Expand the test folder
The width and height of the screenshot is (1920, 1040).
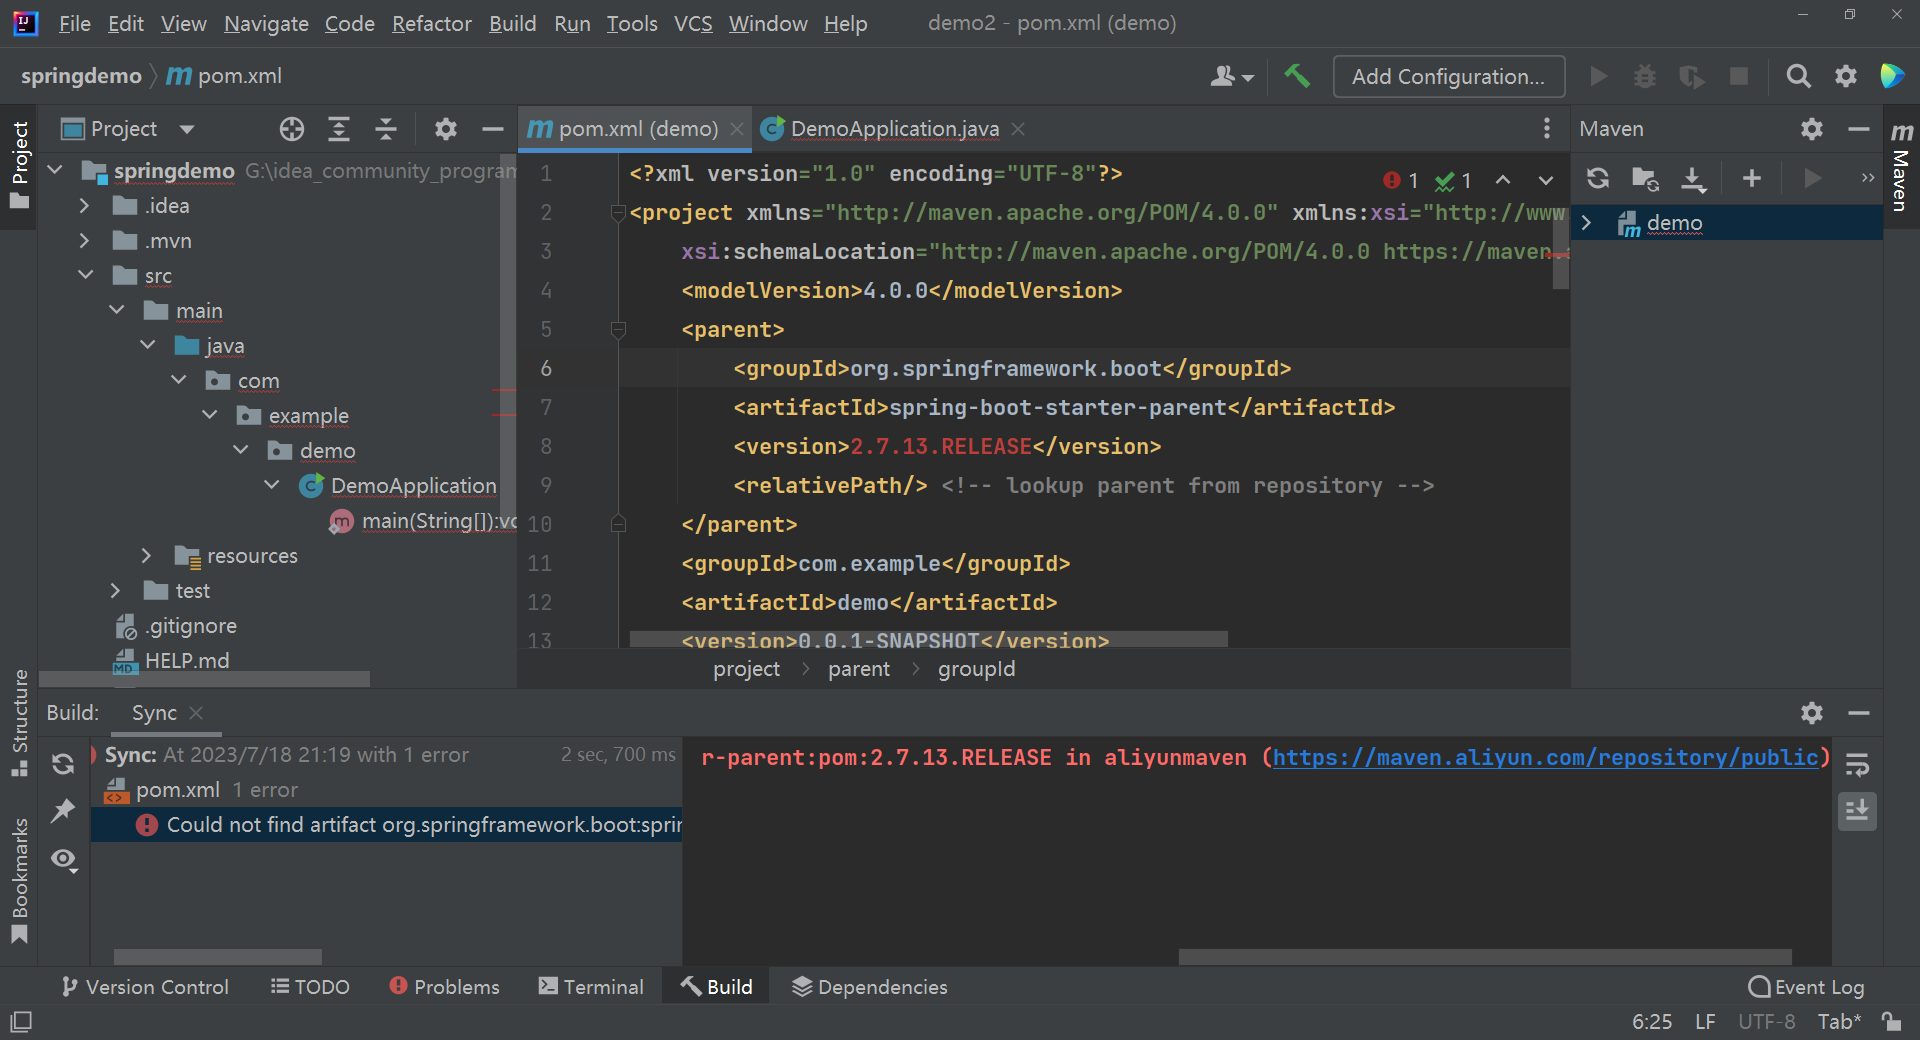click(116, 591)
